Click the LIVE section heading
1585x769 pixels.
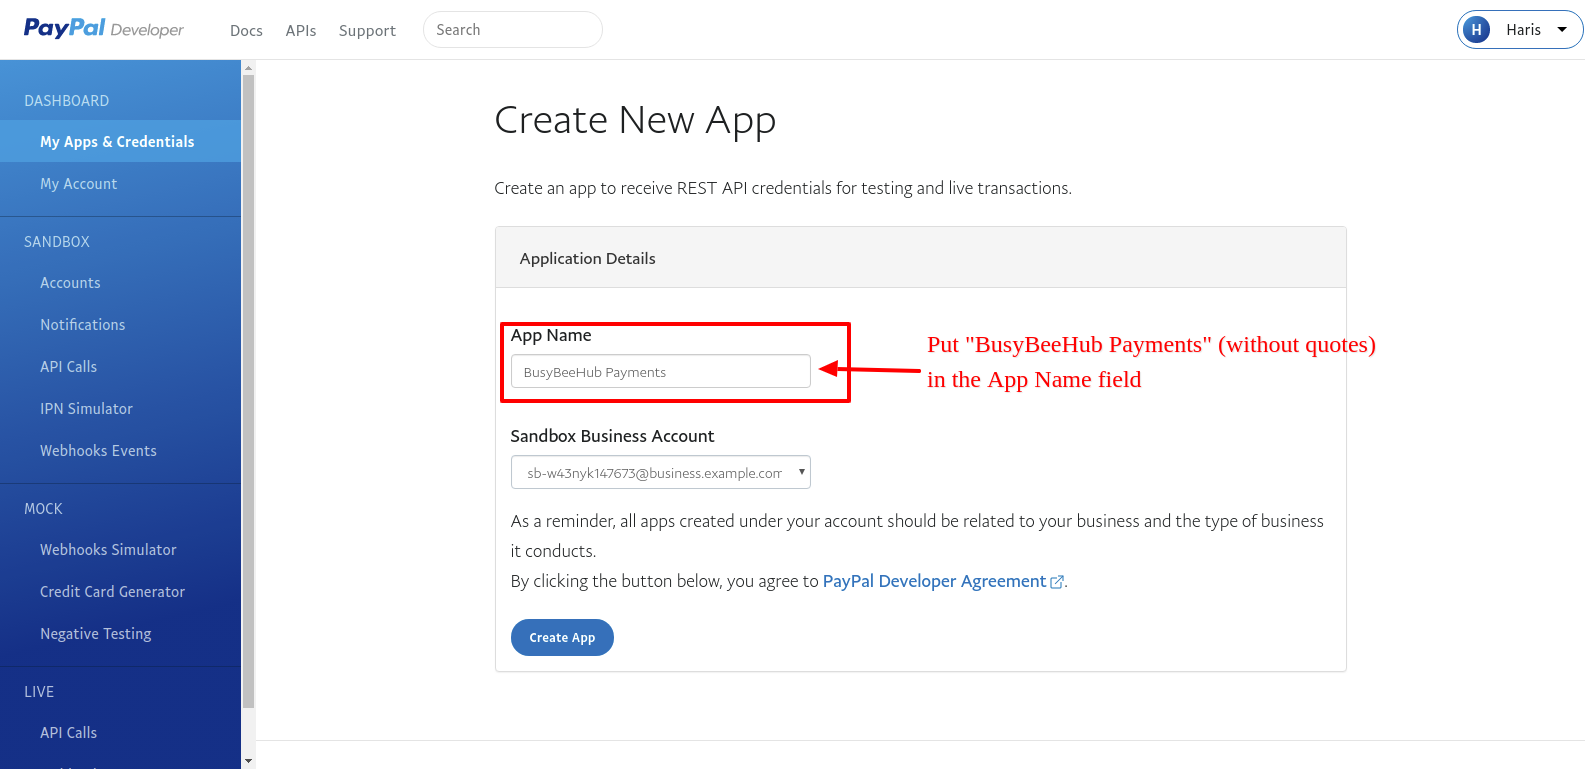[x=39, y=692]
